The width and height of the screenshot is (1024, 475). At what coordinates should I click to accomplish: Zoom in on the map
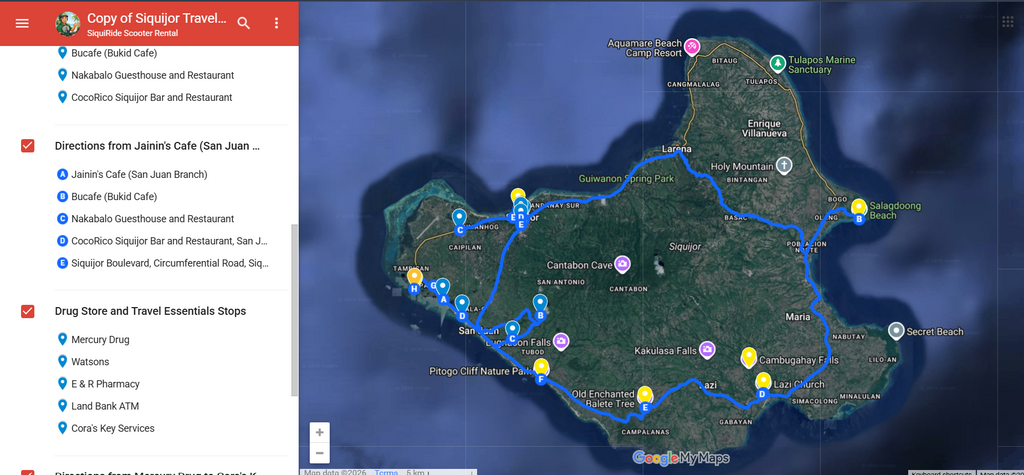pyautogui.click(x=319, y=433)
